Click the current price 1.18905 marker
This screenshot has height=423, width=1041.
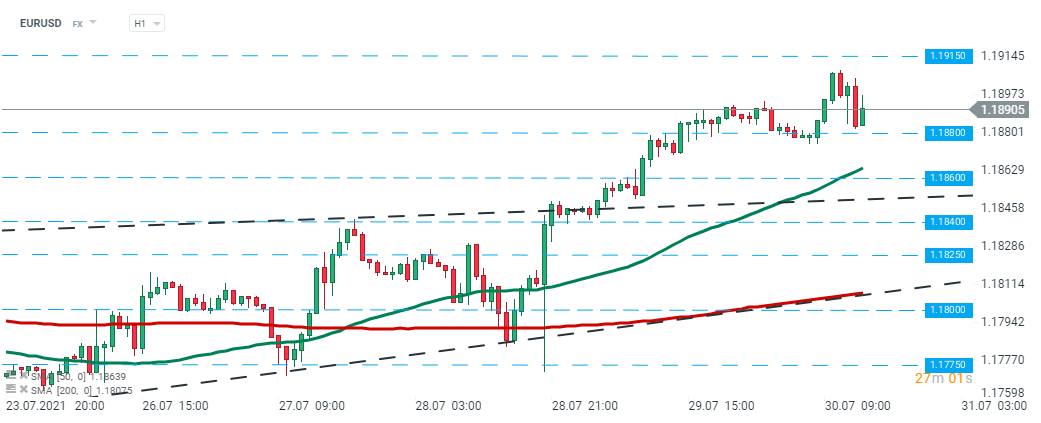click(x=1003, y=110)
